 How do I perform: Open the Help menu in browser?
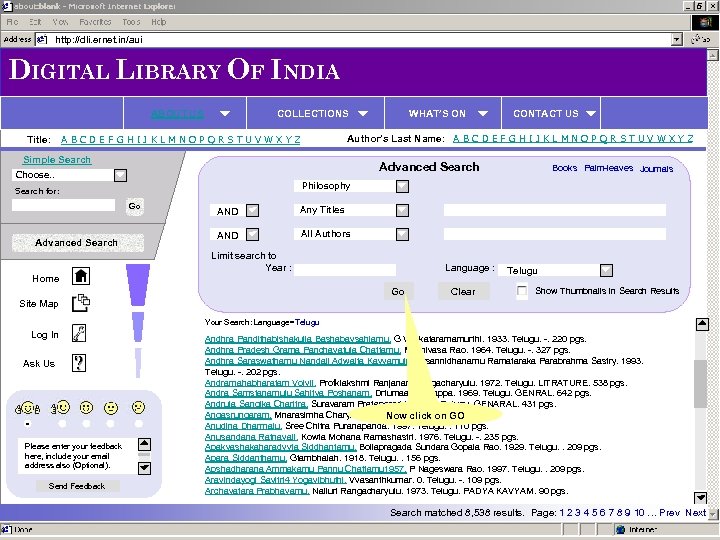159,22
